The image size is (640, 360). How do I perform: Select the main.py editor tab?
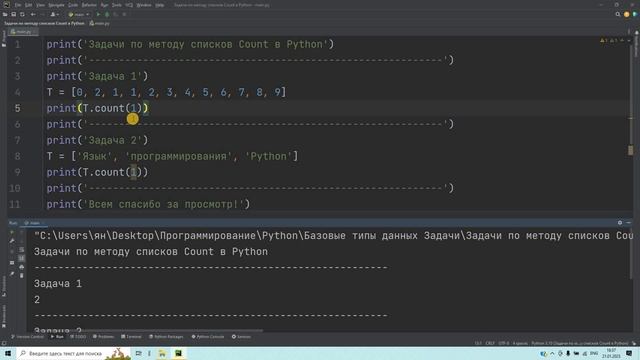pyautogui.click(x=23, y=31)
